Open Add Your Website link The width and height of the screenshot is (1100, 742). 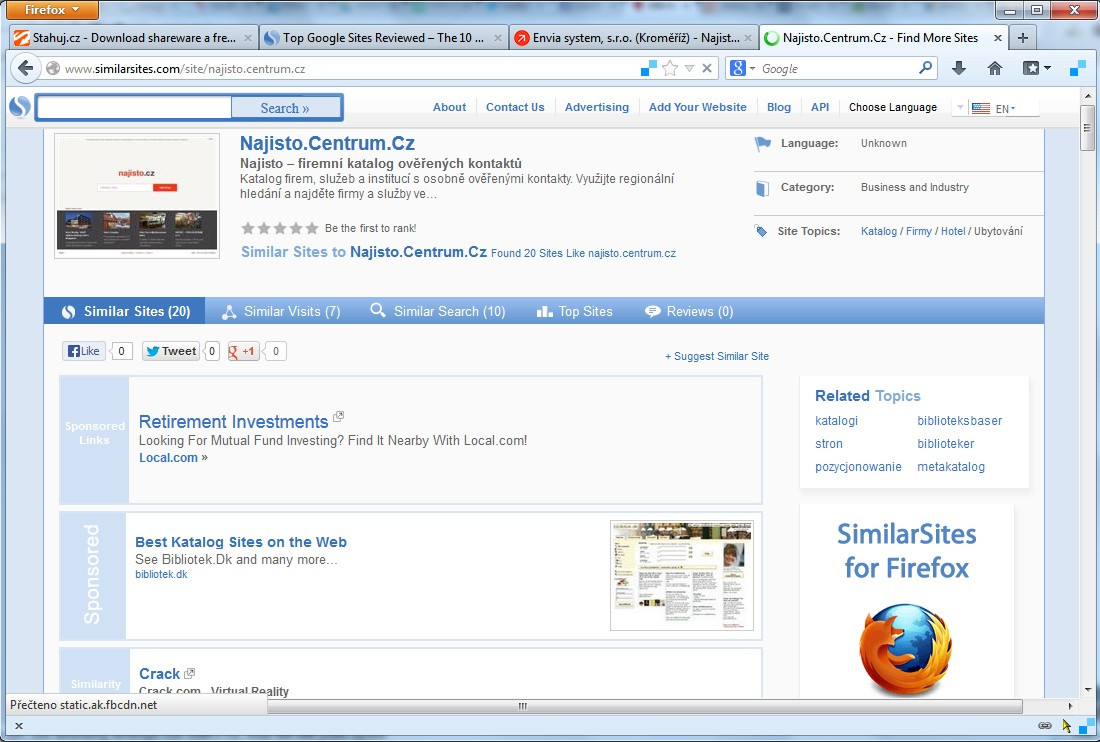coord(697,107)
